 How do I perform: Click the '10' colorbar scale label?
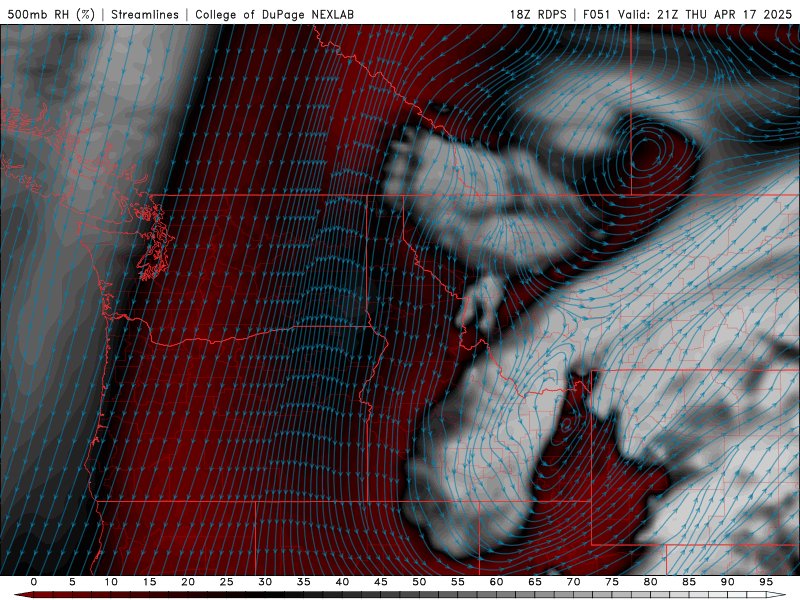pos(111,582)
